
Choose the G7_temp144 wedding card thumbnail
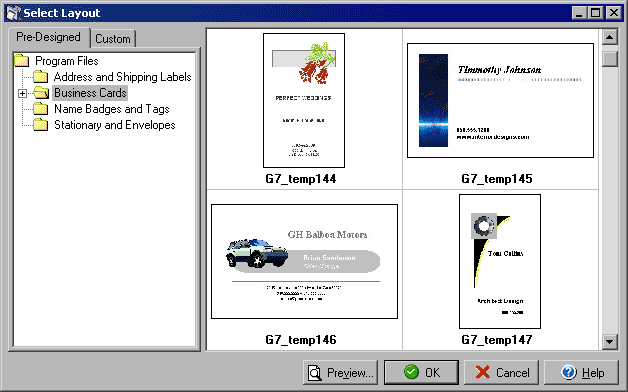point(304,101)
